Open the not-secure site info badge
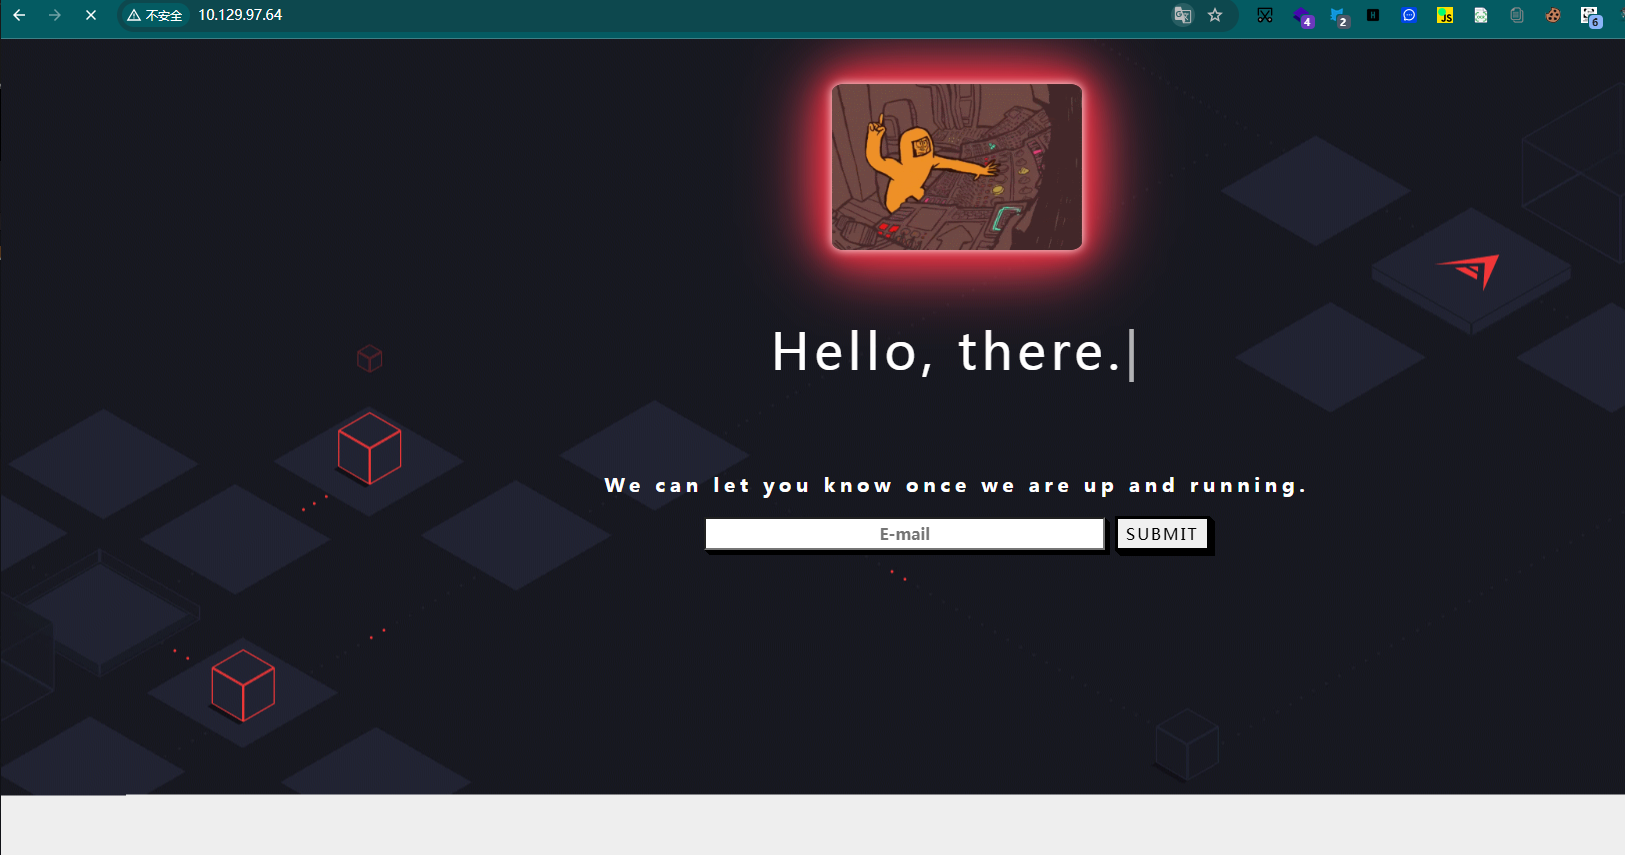 [x=155, y=15]
